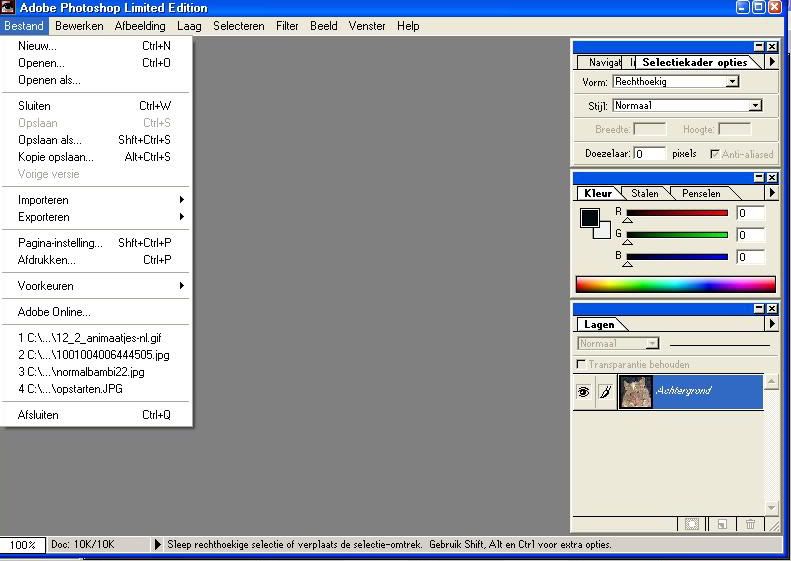
Task: Click the Doezelaar pixels input field
Action: [649, 153]
